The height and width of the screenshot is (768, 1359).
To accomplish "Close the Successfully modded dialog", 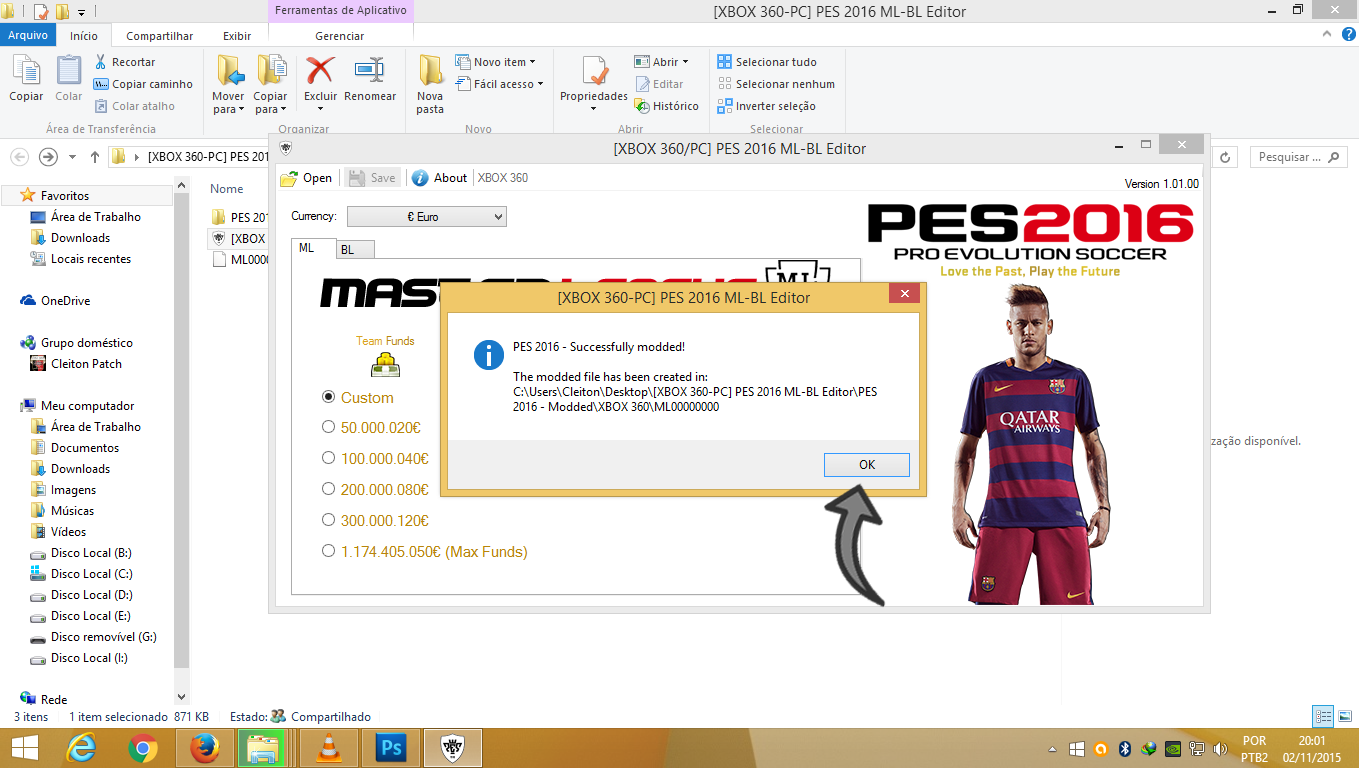I will click(904, 294).
